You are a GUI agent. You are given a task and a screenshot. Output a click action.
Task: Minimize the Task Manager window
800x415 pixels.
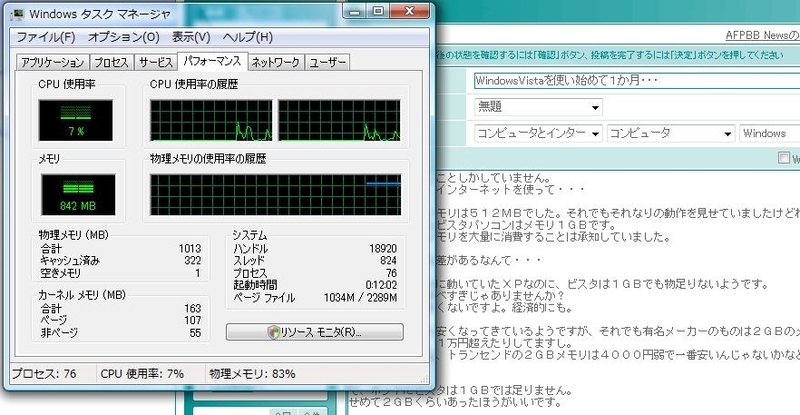coord(356,11)
